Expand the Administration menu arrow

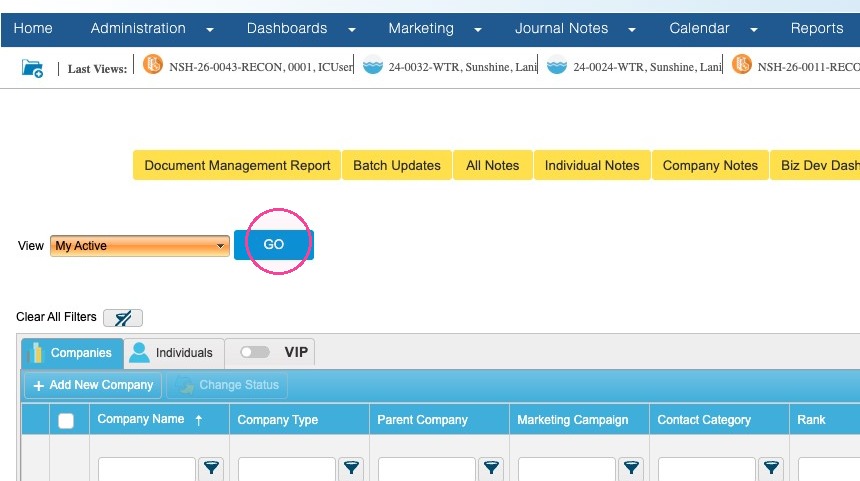point(210,30)
